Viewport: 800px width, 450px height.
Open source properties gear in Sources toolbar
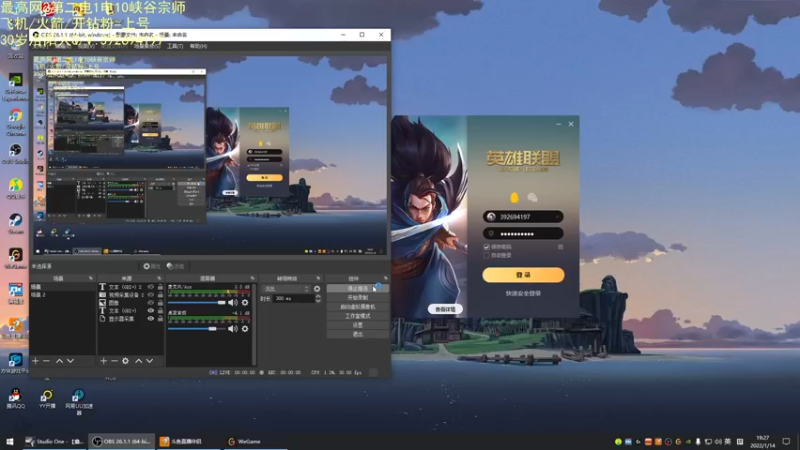click(x=126, y=361)
